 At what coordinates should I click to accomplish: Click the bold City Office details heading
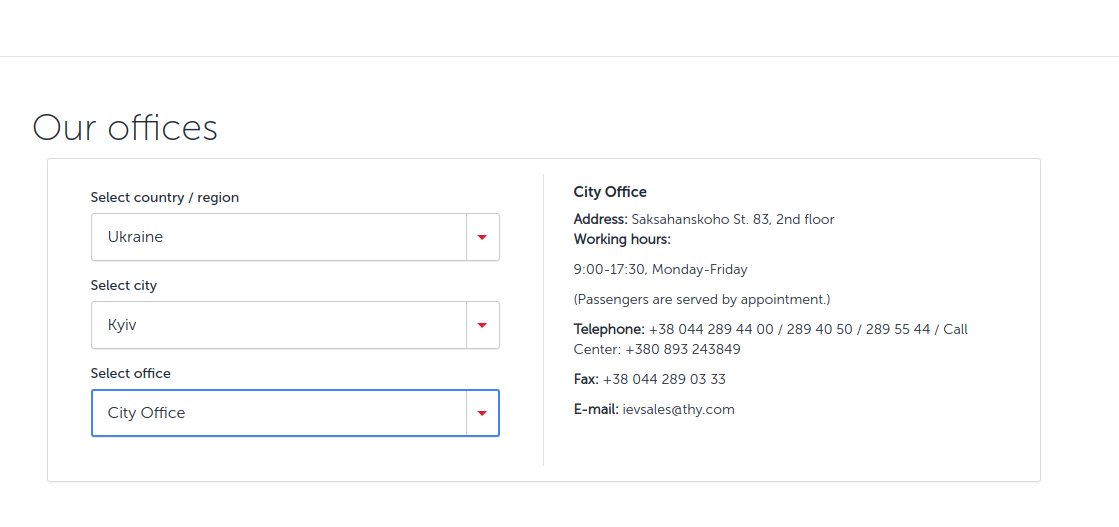click(x=610, y=192)
